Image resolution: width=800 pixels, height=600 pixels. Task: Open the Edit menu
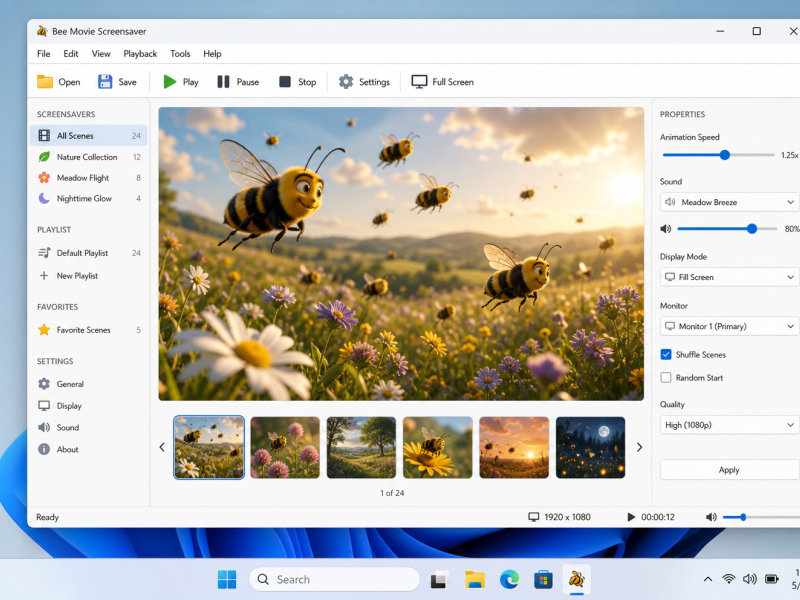pyautogui.click(x=71, y=54)
